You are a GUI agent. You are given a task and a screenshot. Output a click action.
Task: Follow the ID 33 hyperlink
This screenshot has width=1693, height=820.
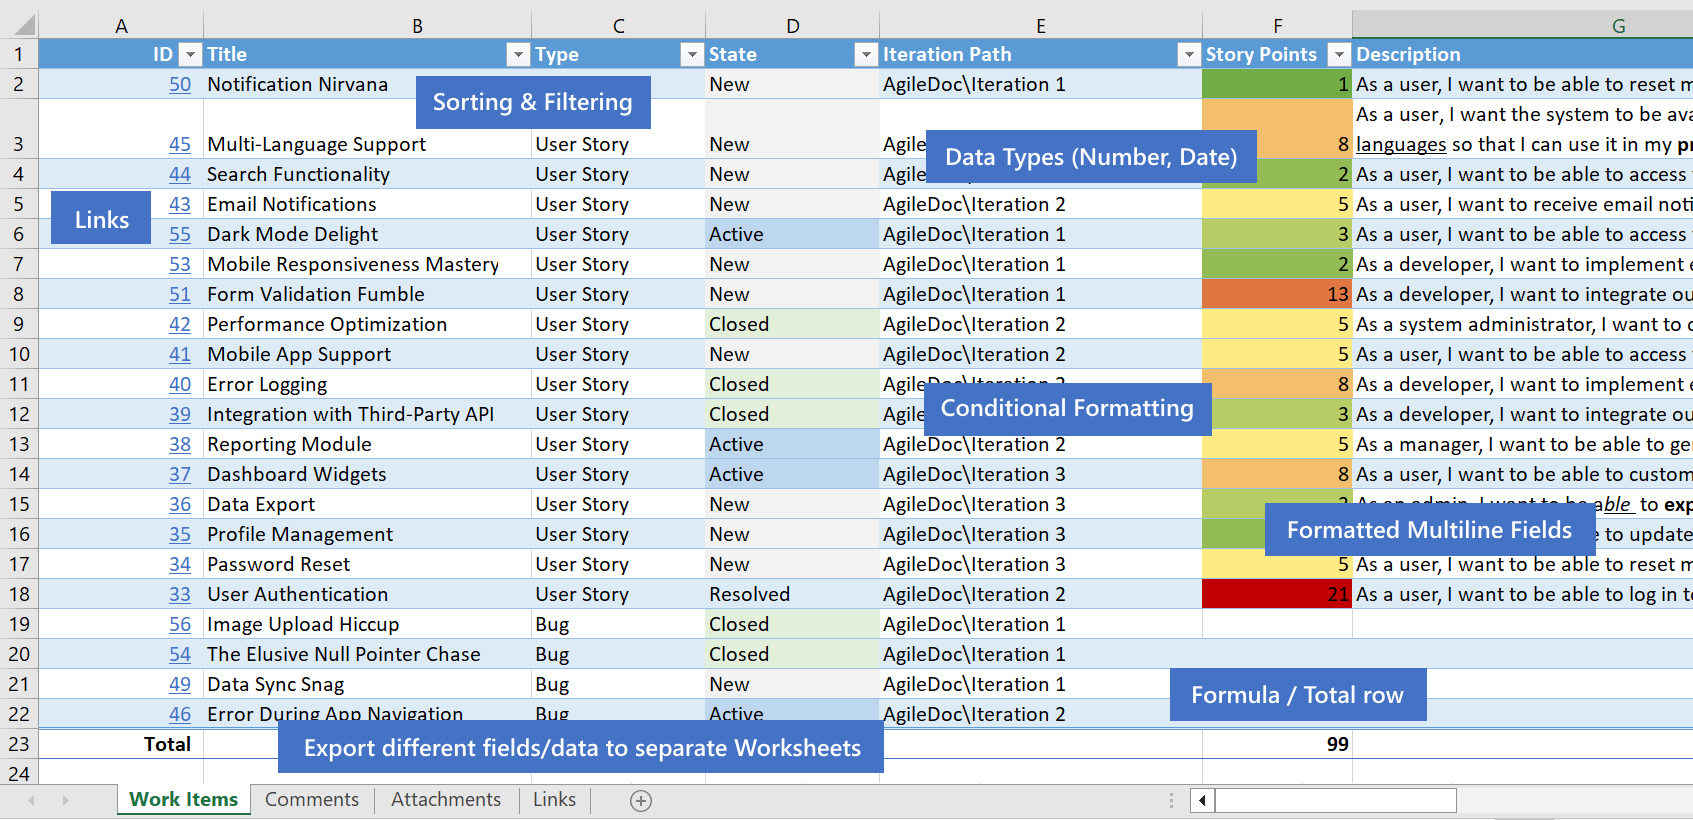coord(180,595)
